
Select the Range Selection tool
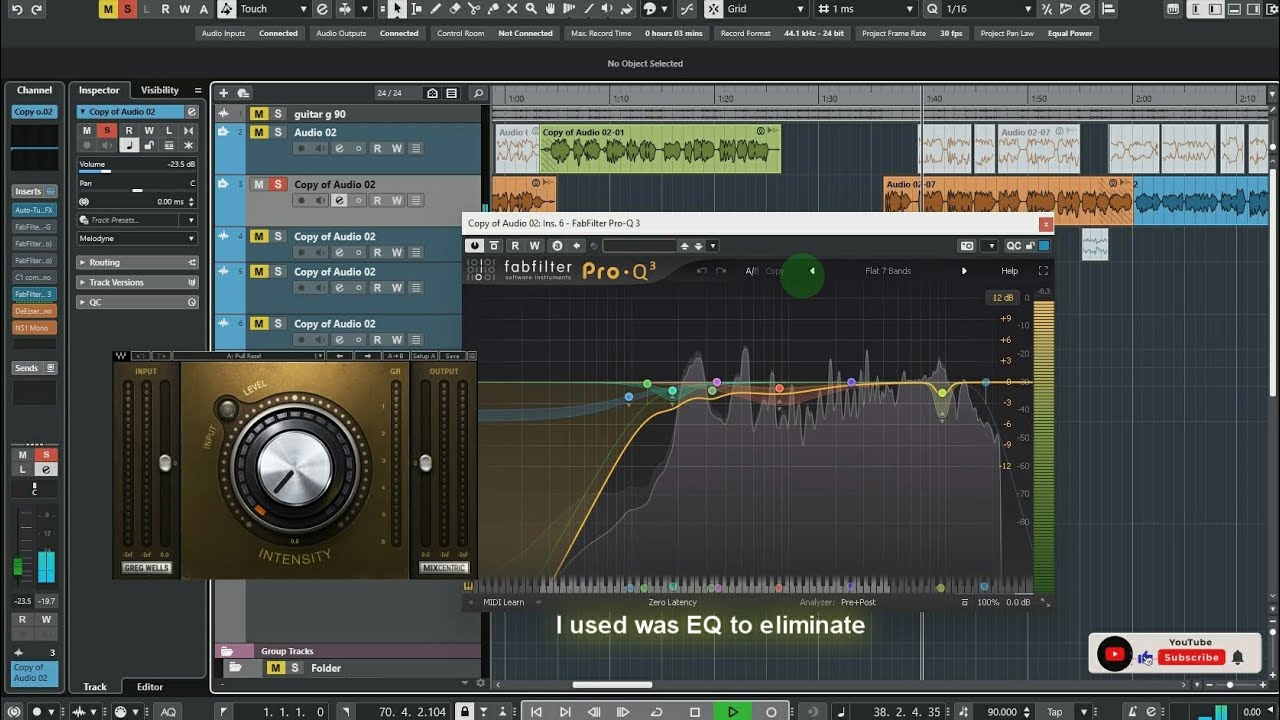tap(416, 9)
